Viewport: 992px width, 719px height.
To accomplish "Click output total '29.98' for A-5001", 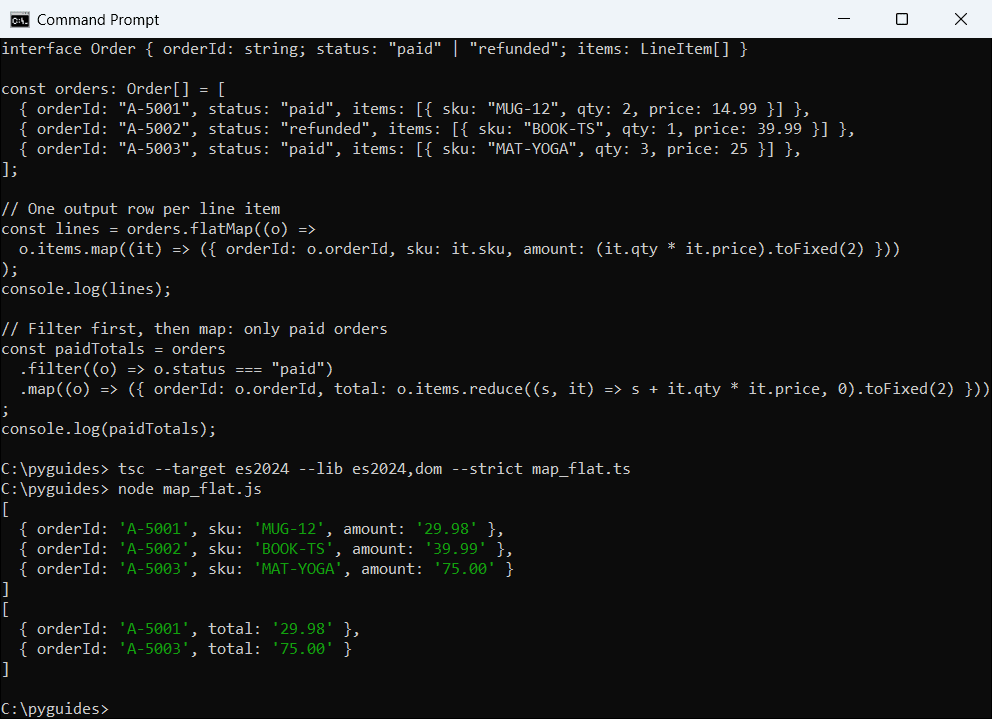I will click(302, 628).
